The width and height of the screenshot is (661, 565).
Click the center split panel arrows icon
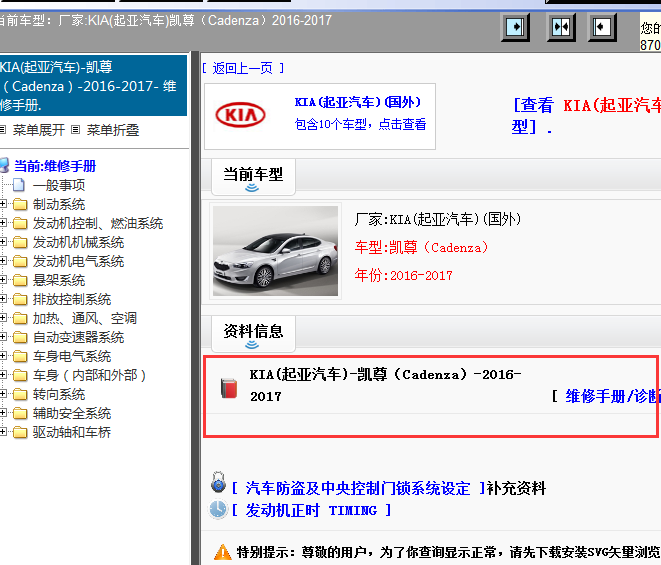tap(561, 27)
